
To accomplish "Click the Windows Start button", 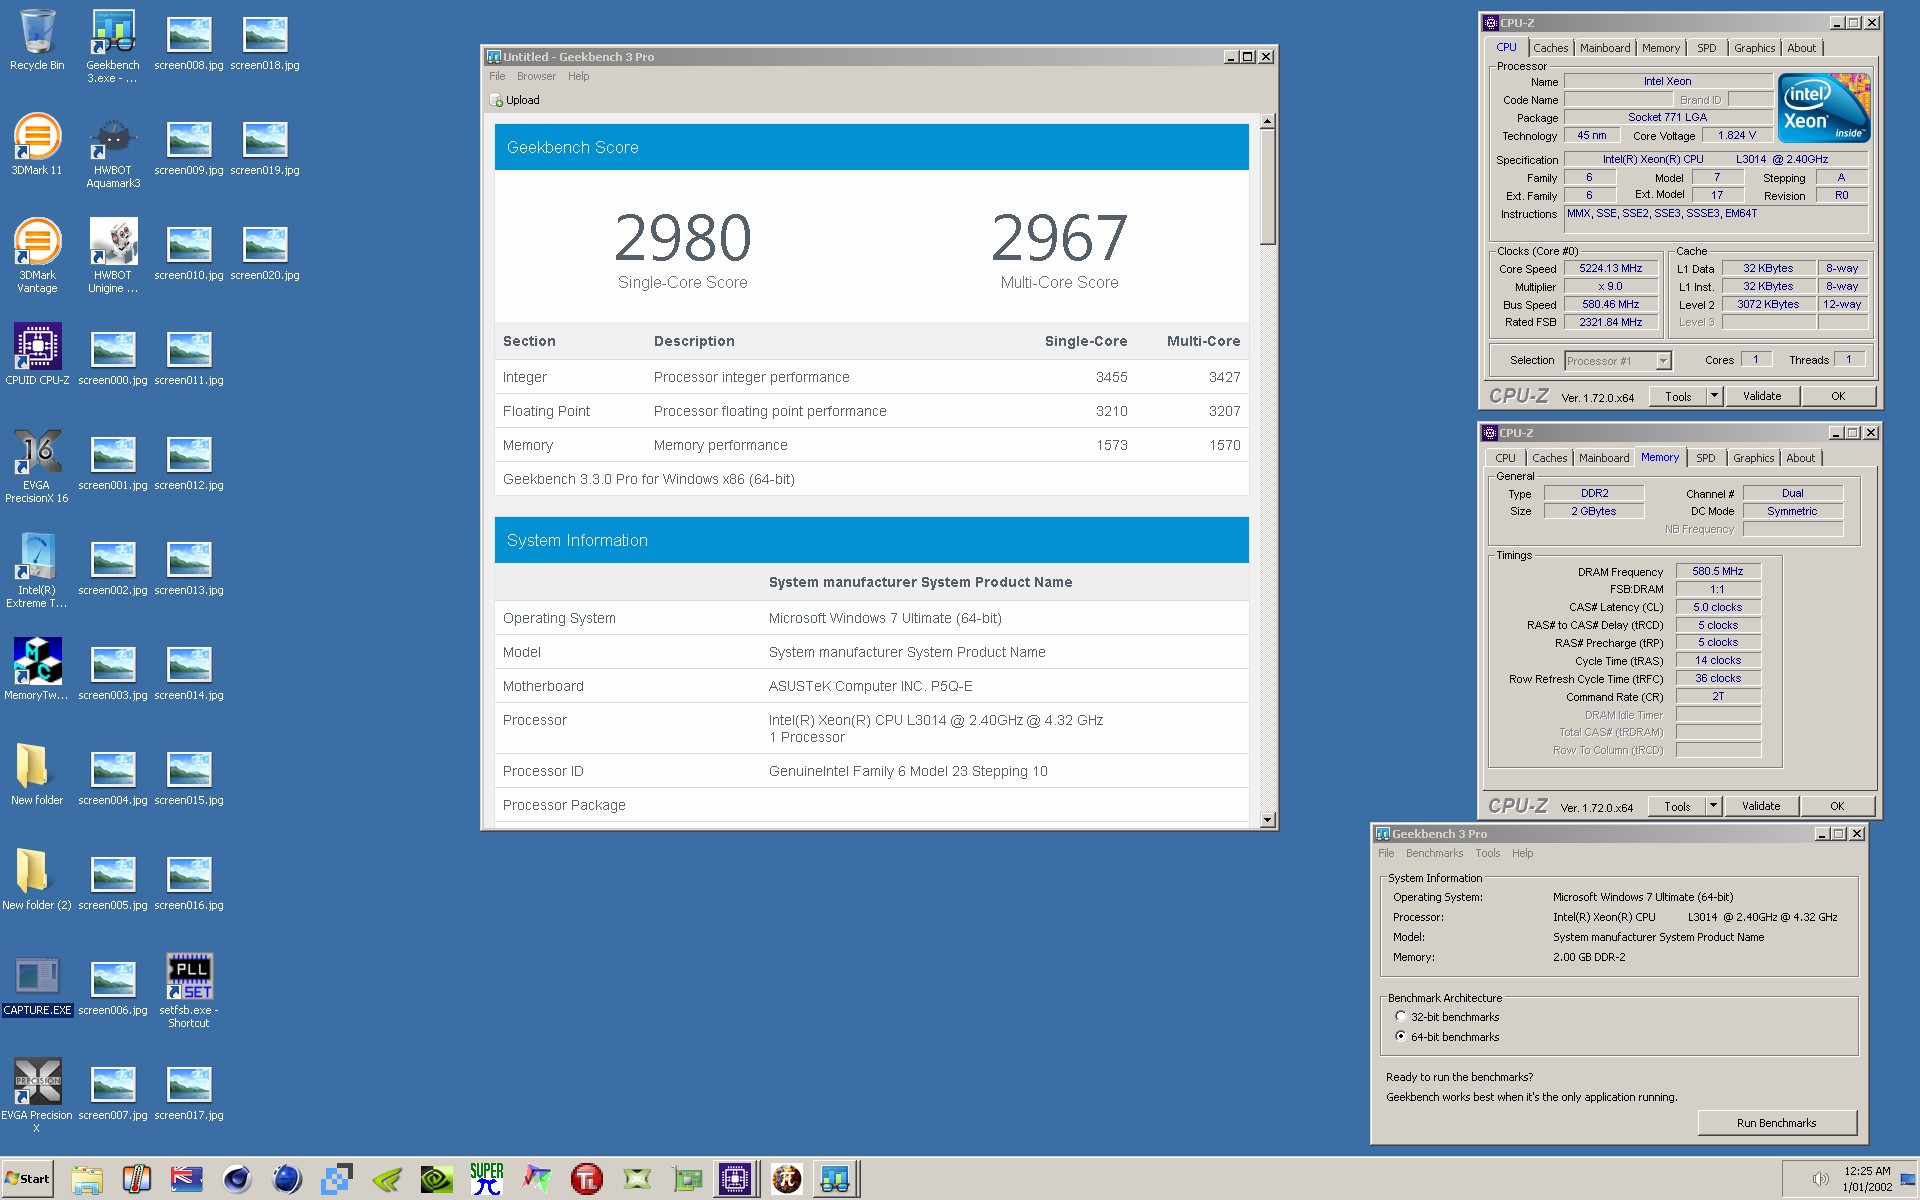I will tap(27, 1179).
